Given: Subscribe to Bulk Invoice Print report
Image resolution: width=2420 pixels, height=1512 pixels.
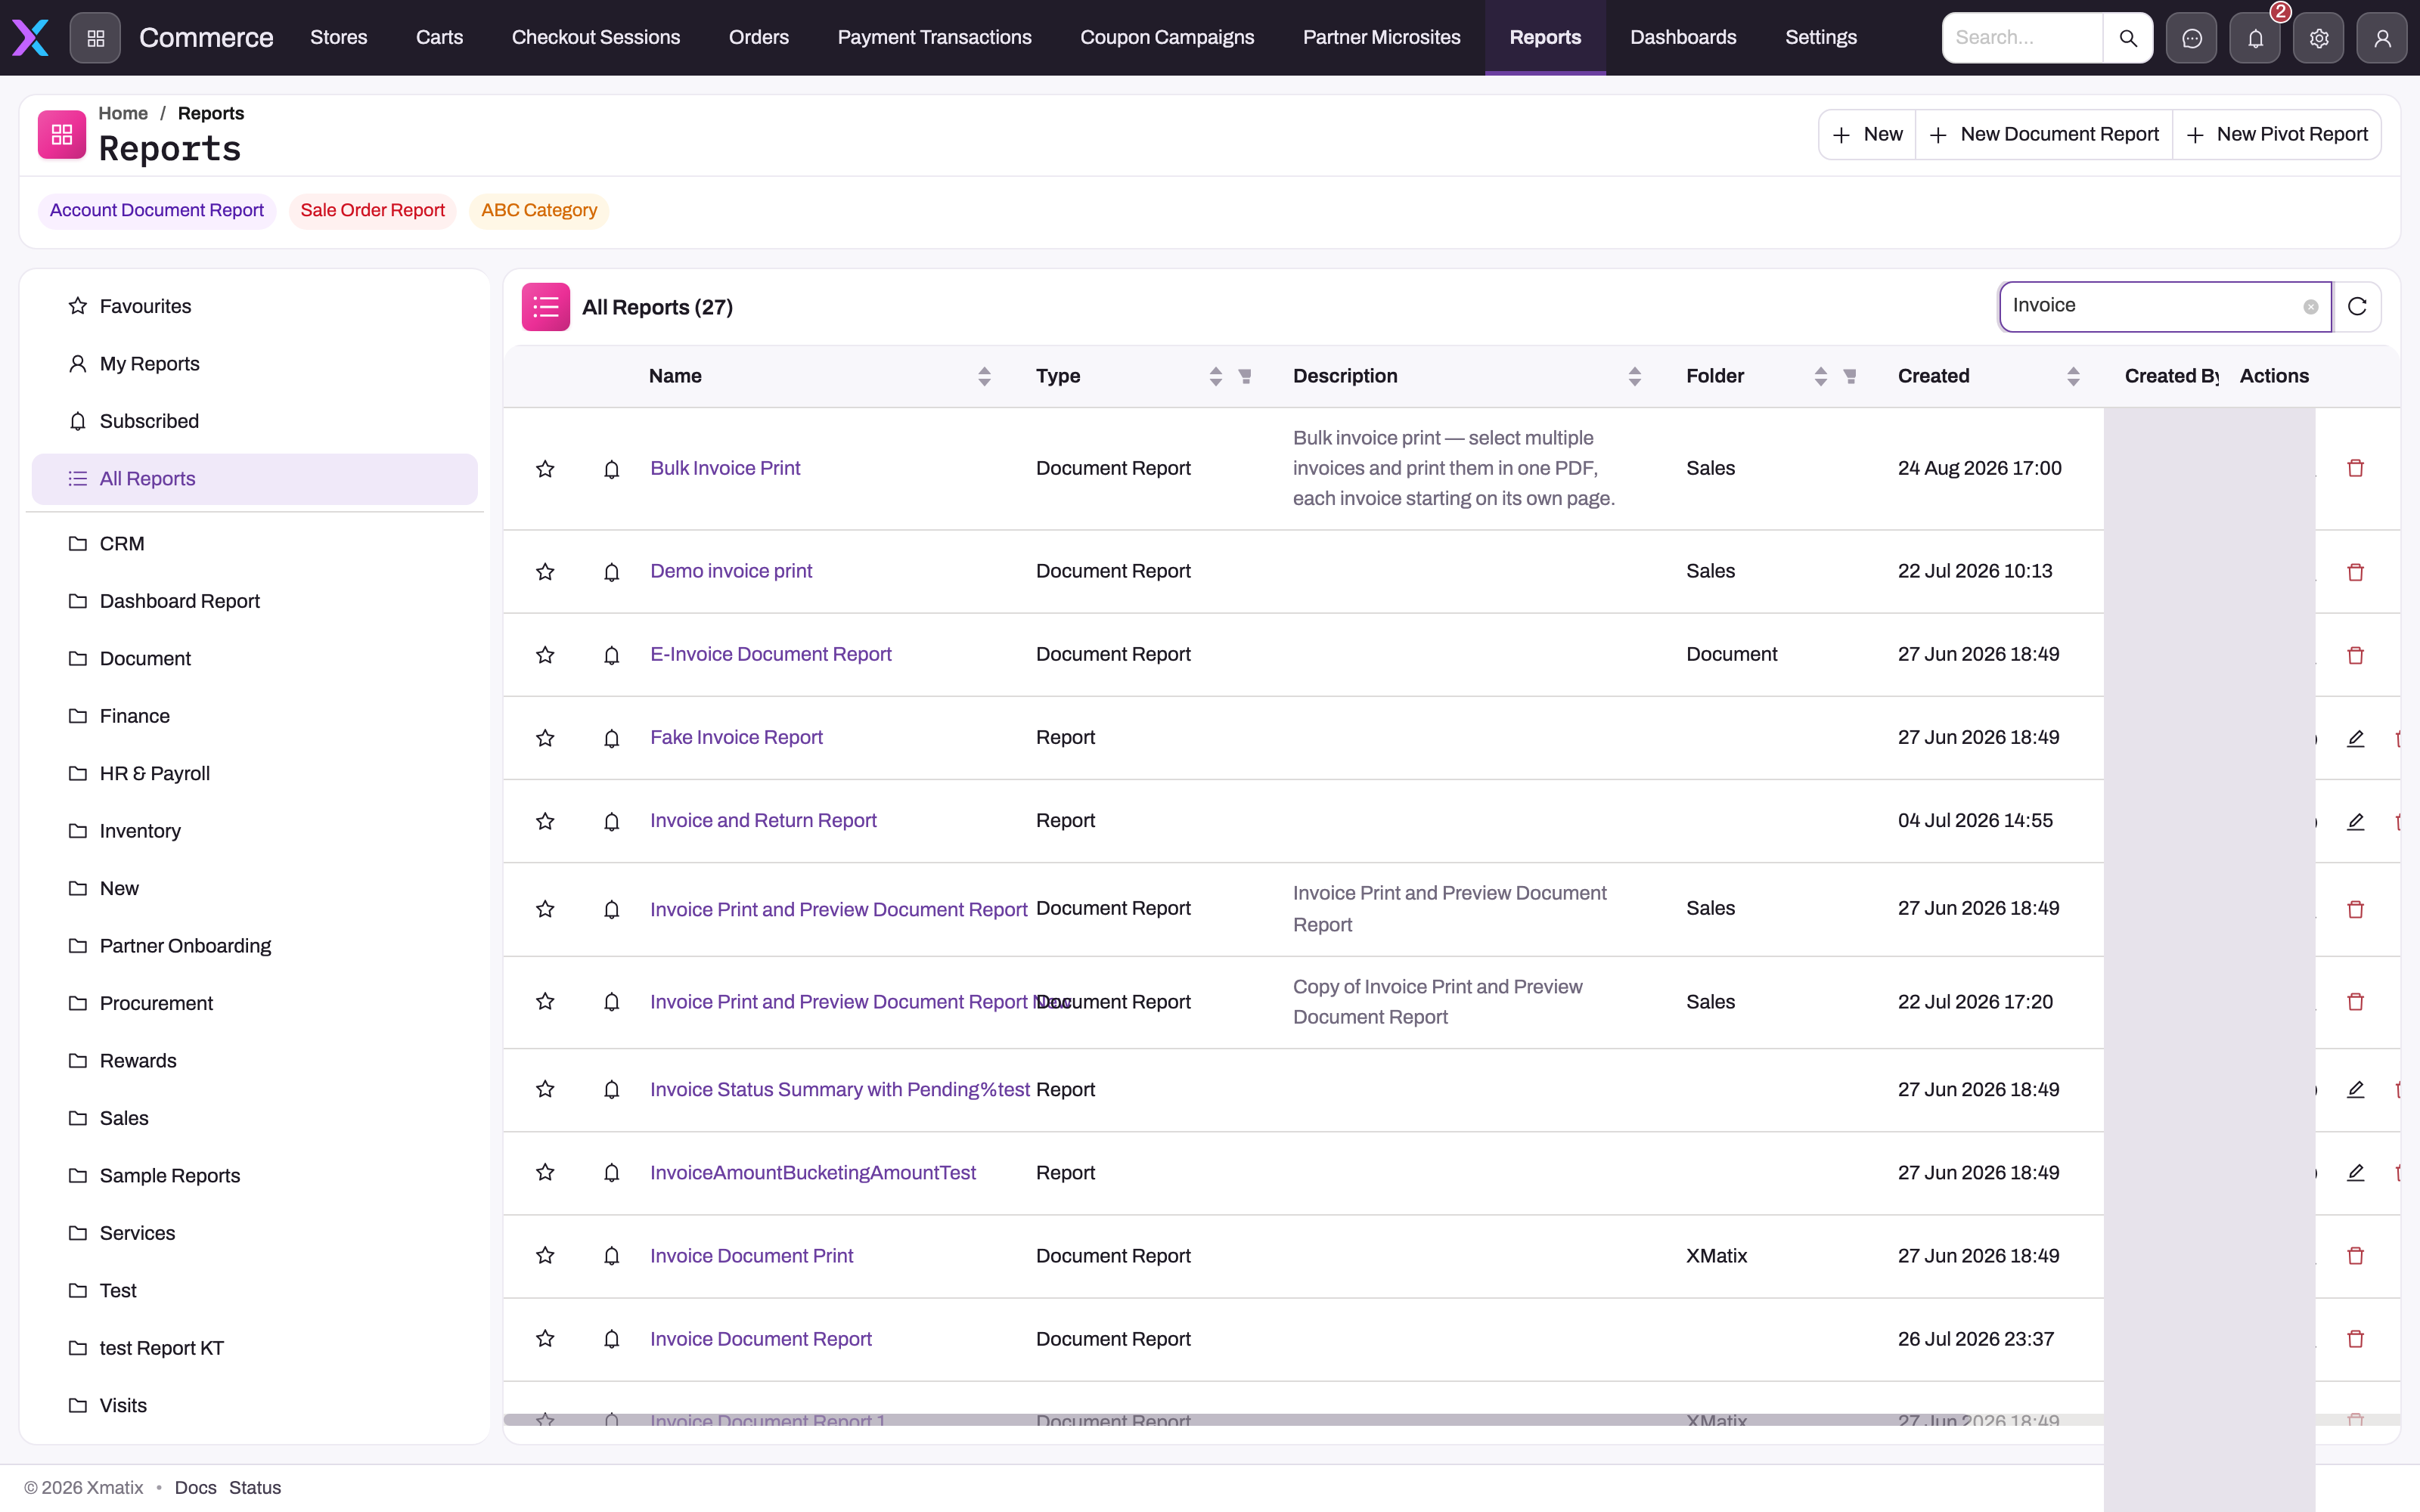Looking at the screenshot, I should coord(612,469).
